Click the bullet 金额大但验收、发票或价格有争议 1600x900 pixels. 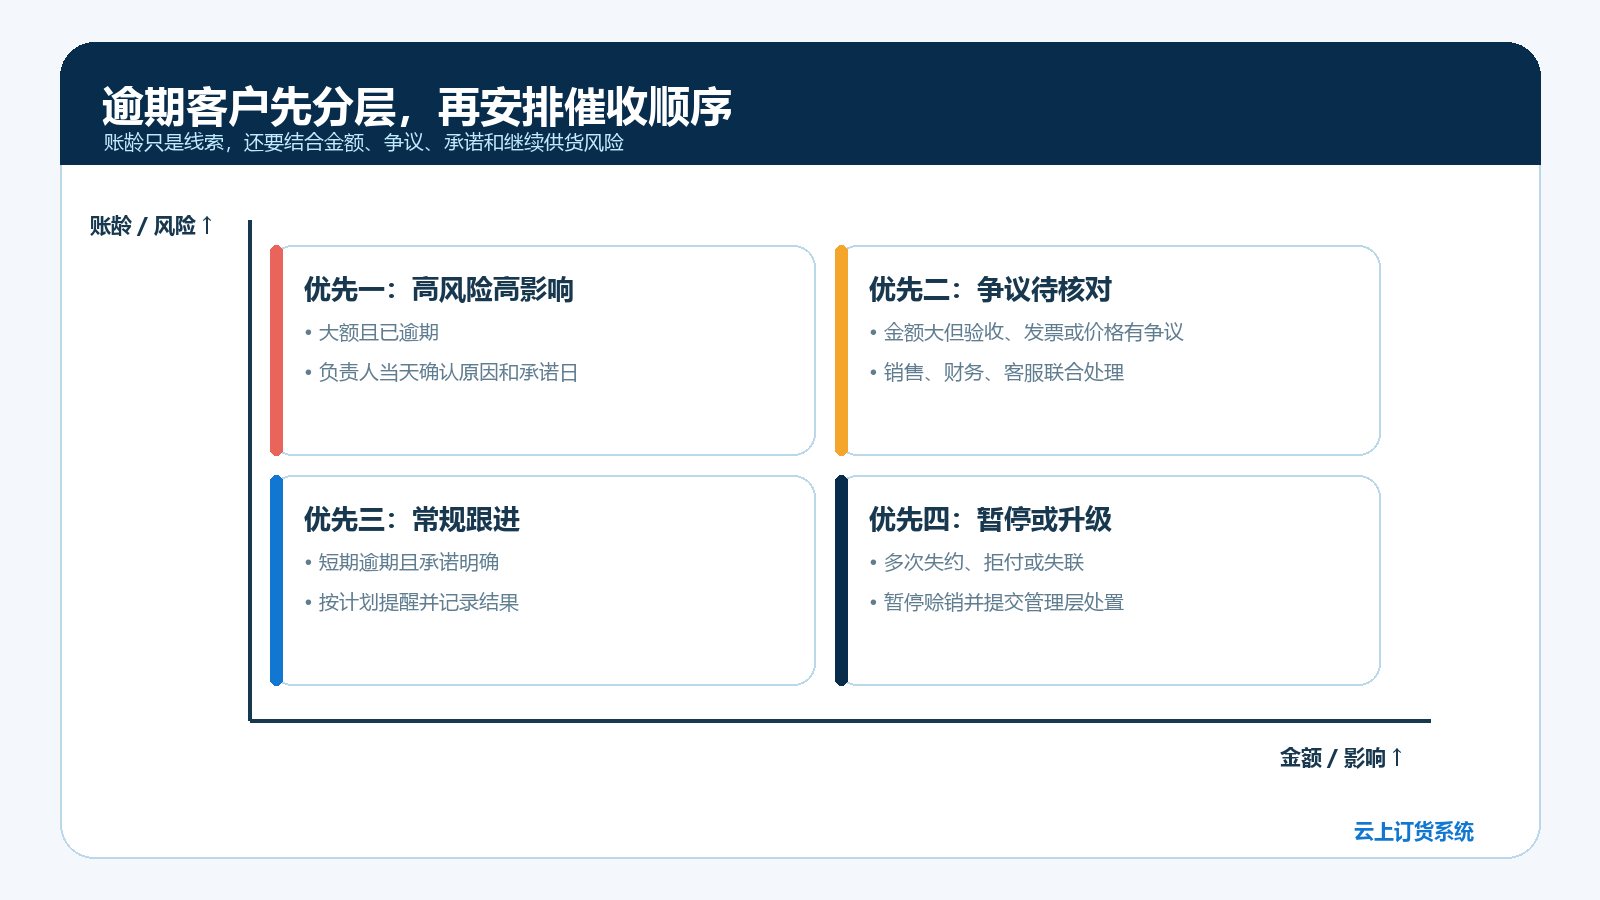click(1026, 333)
